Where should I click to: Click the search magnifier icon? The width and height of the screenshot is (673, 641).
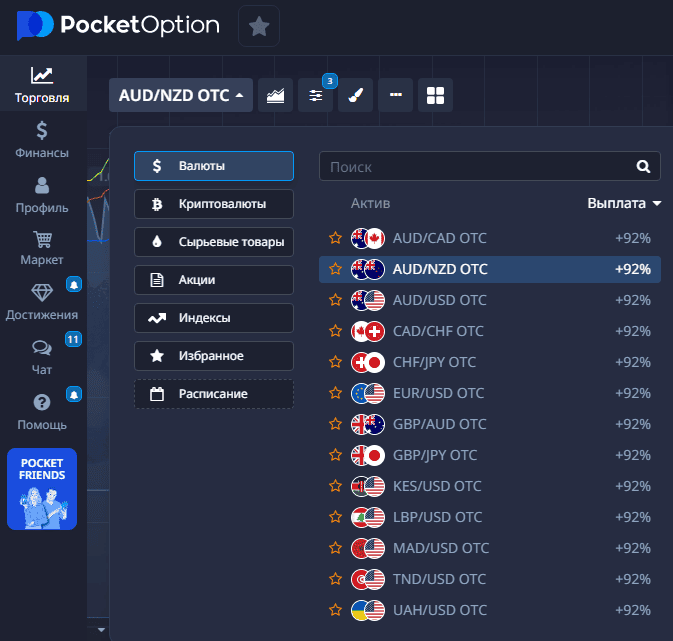[643, 166]
